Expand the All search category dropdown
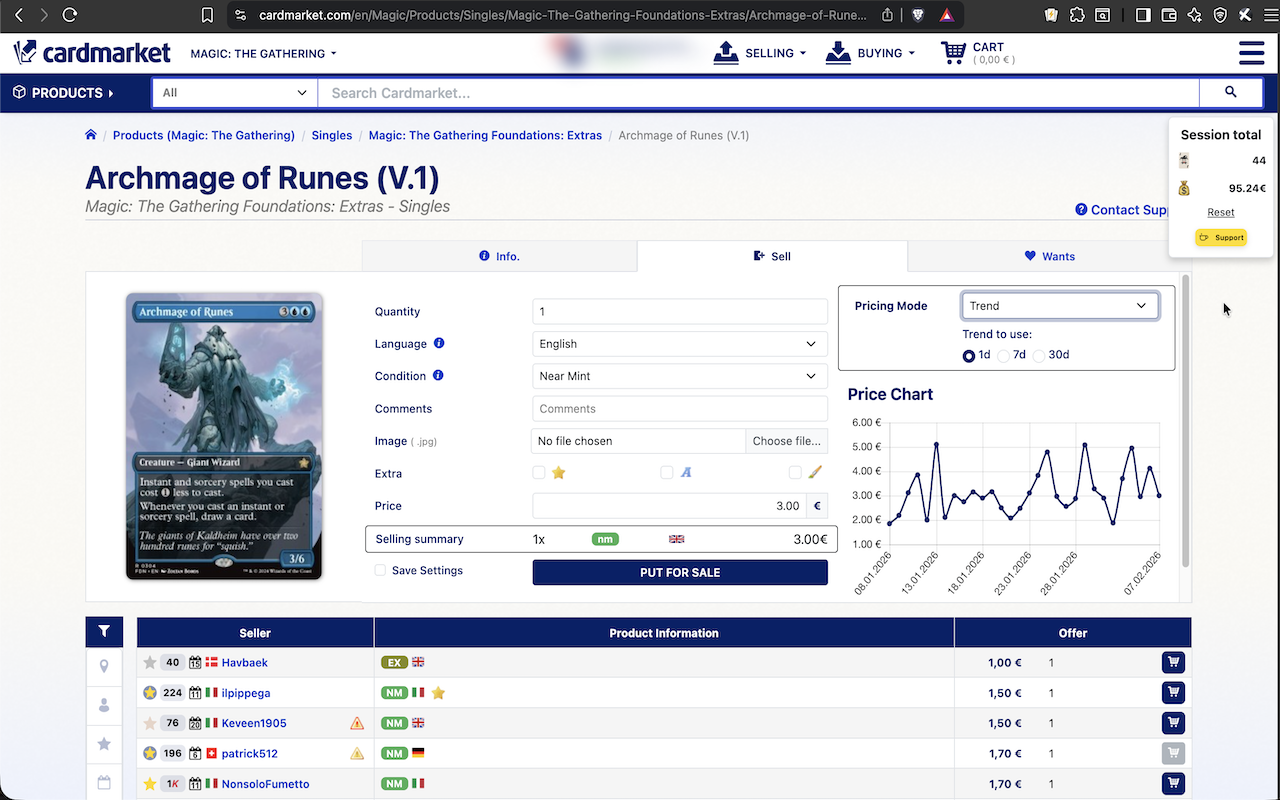Screen dimensions: 1280x800 click(234, 91)
